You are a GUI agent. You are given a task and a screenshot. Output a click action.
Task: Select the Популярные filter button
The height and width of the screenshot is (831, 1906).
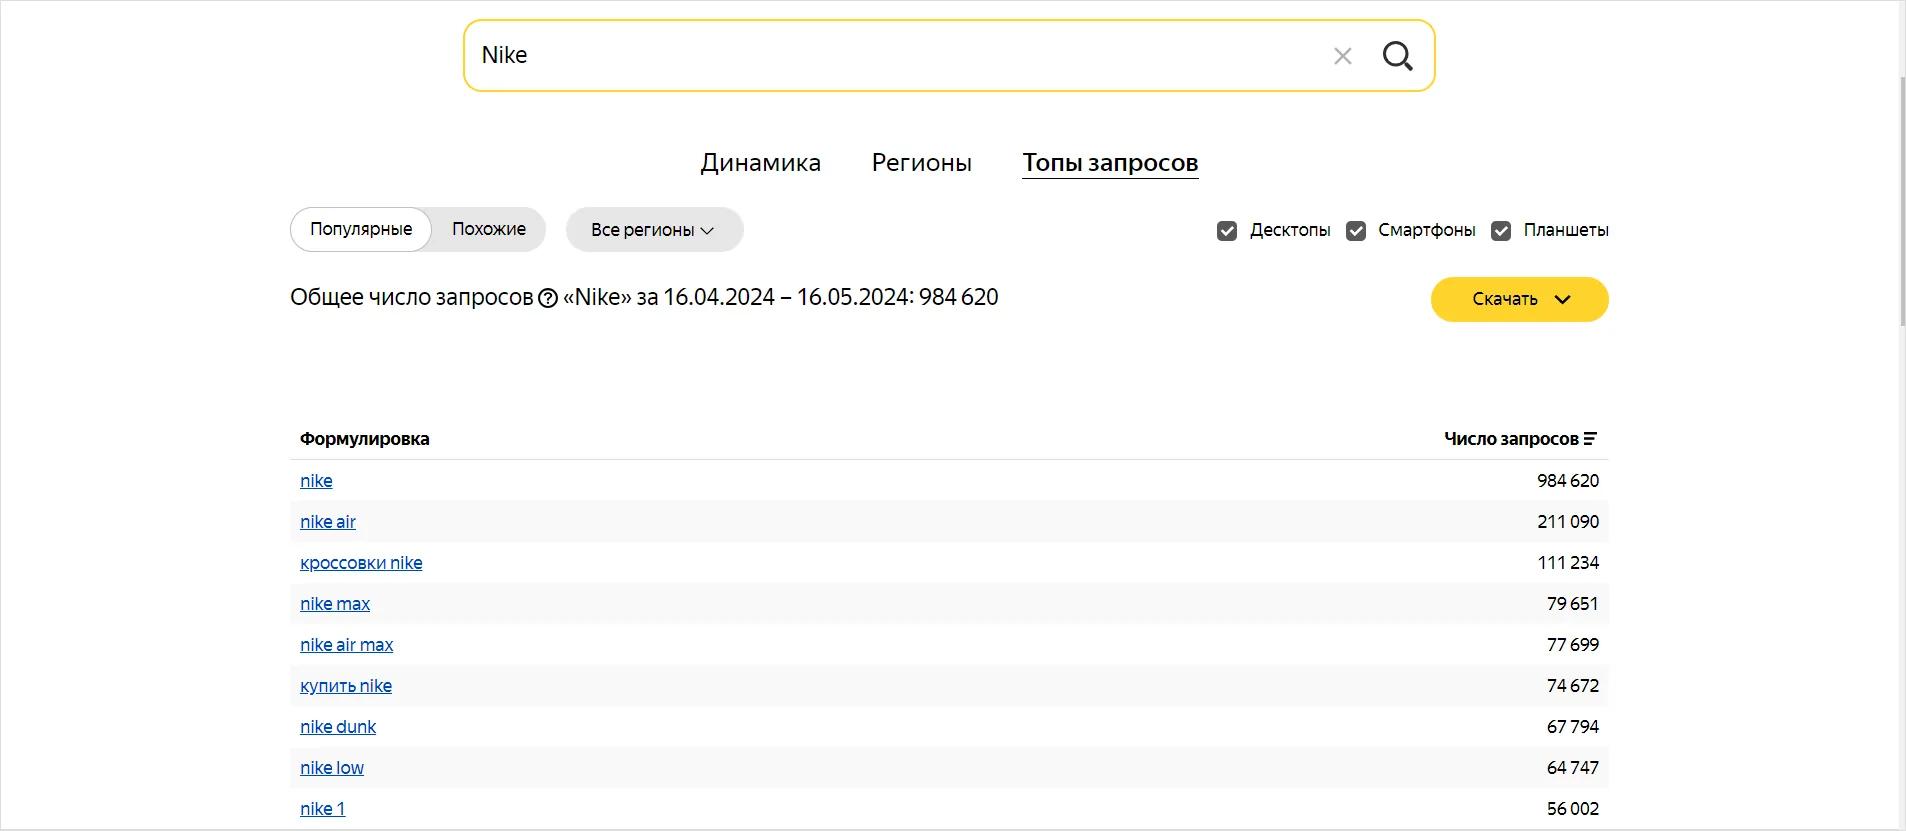[x=361, y=229]
